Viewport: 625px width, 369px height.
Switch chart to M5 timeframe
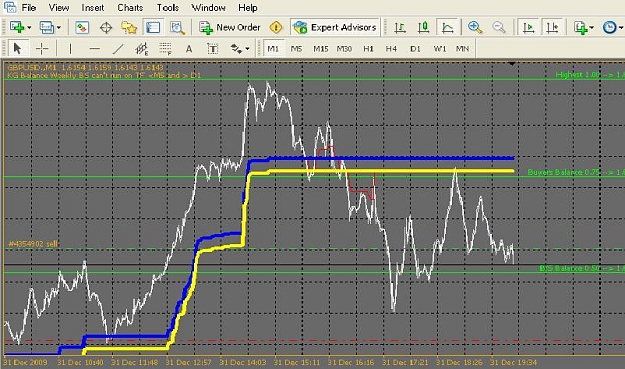[x=296, y=49]
